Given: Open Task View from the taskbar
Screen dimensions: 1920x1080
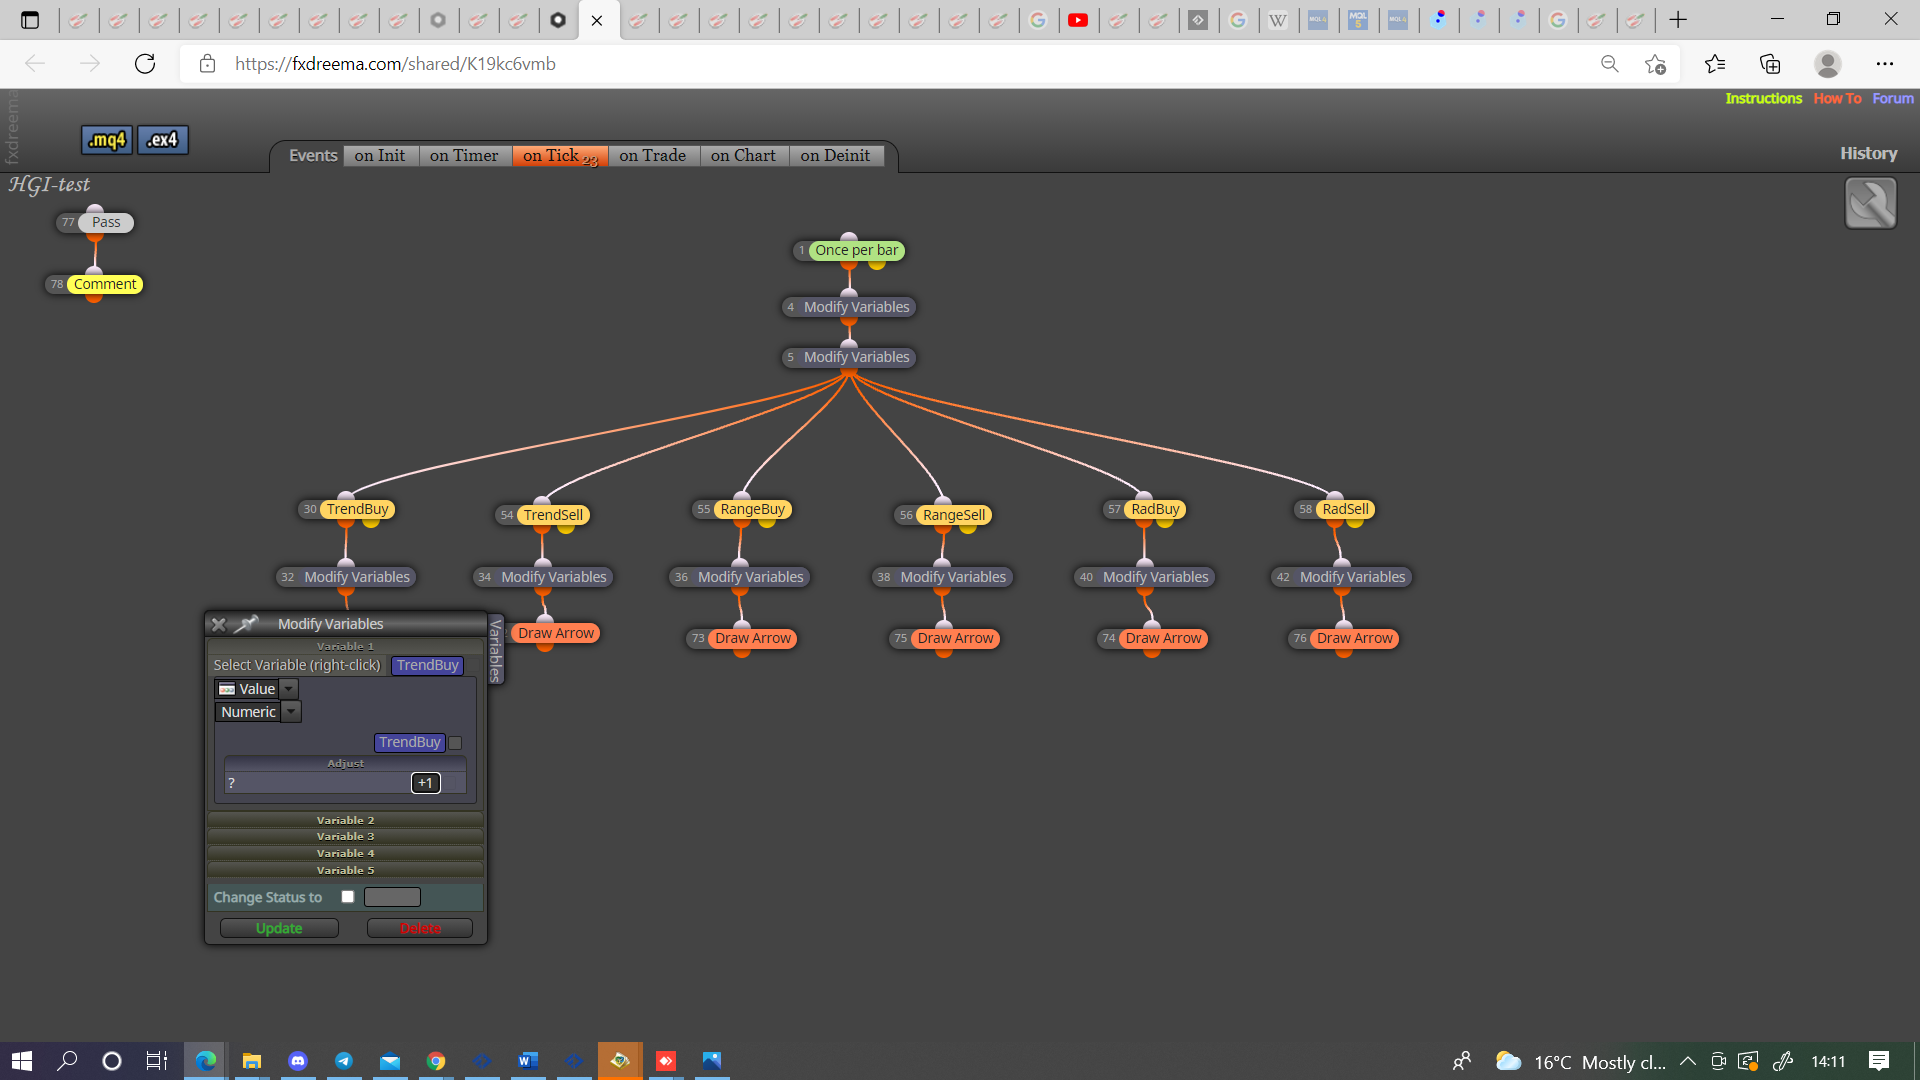Looking at the screenshot, I should (x=157, y=1061).
